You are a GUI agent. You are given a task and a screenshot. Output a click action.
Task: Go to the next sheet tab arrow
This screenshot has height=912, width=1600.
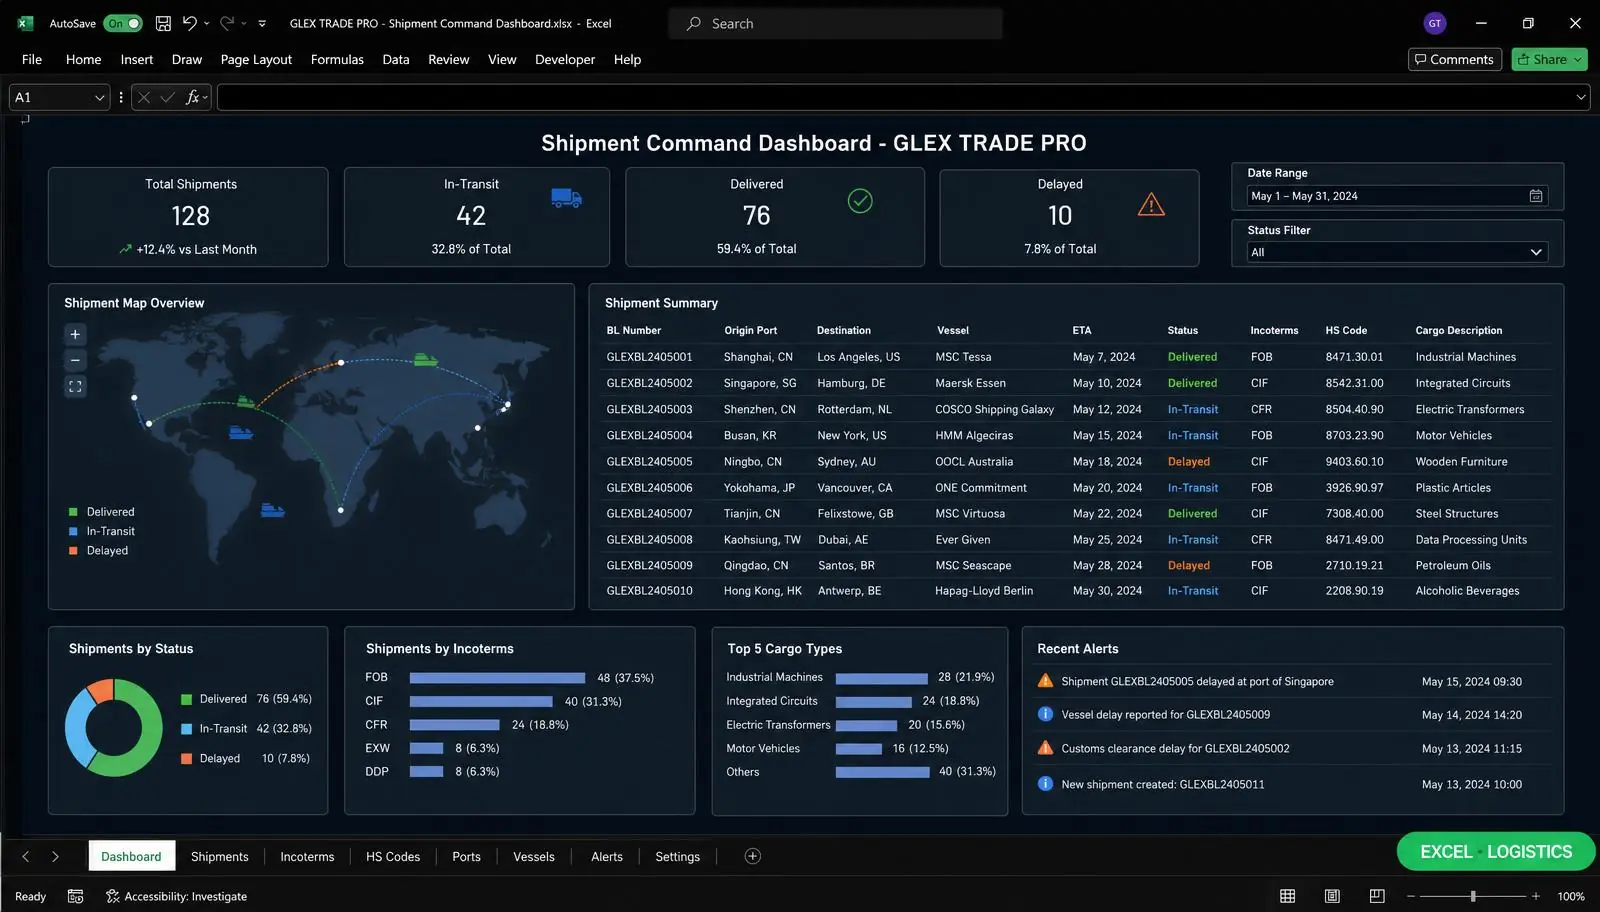[55, 856]
